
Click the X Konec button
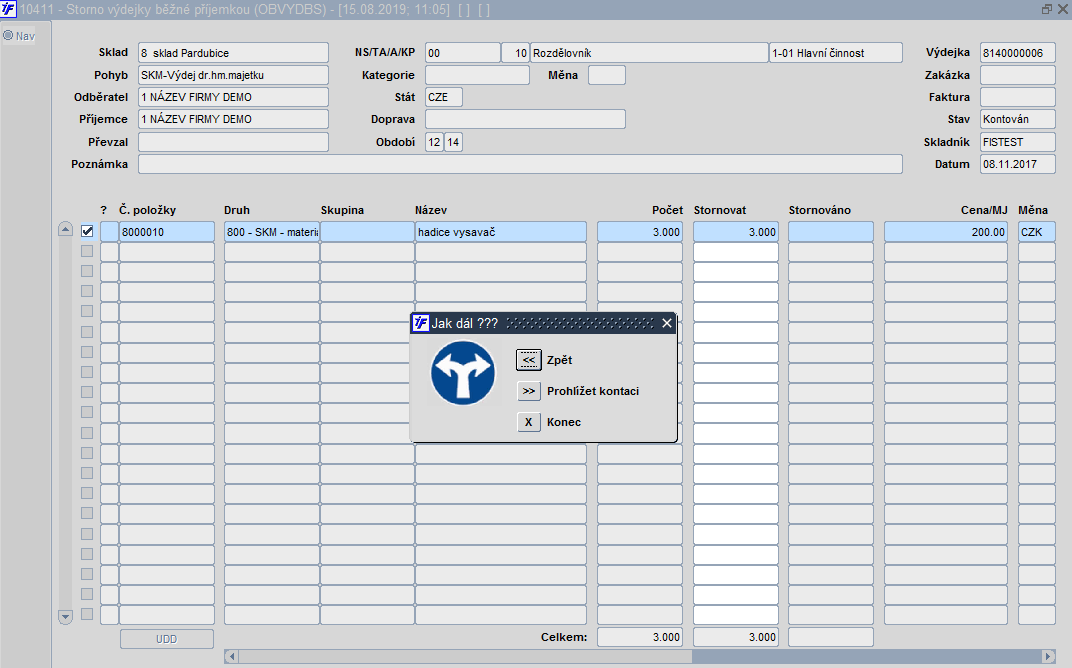pos(528,422)
